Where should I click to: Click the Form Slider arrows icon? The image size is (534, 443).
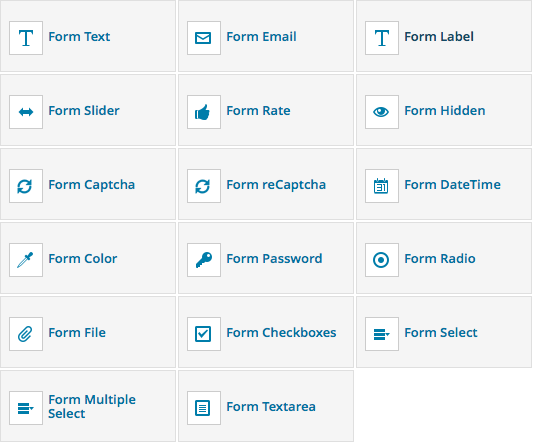click(26, 112)
